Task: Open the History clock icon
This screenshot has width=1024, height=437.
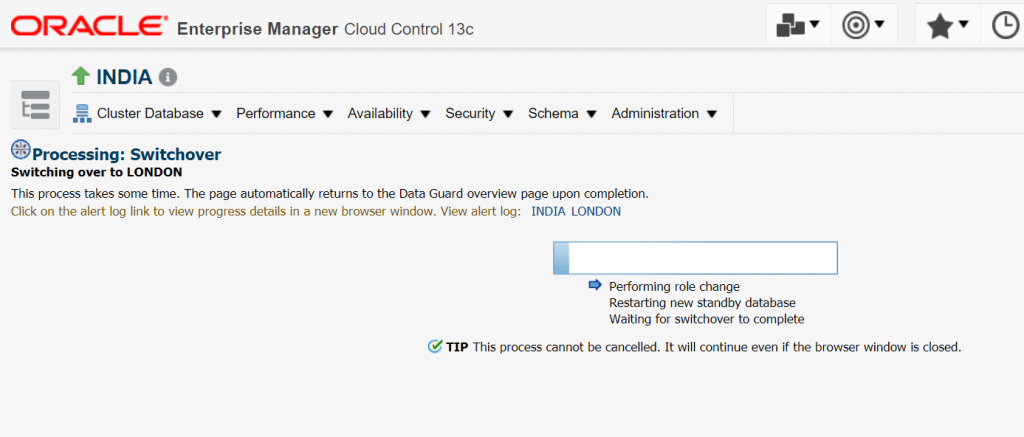Action: [1004, 26]
